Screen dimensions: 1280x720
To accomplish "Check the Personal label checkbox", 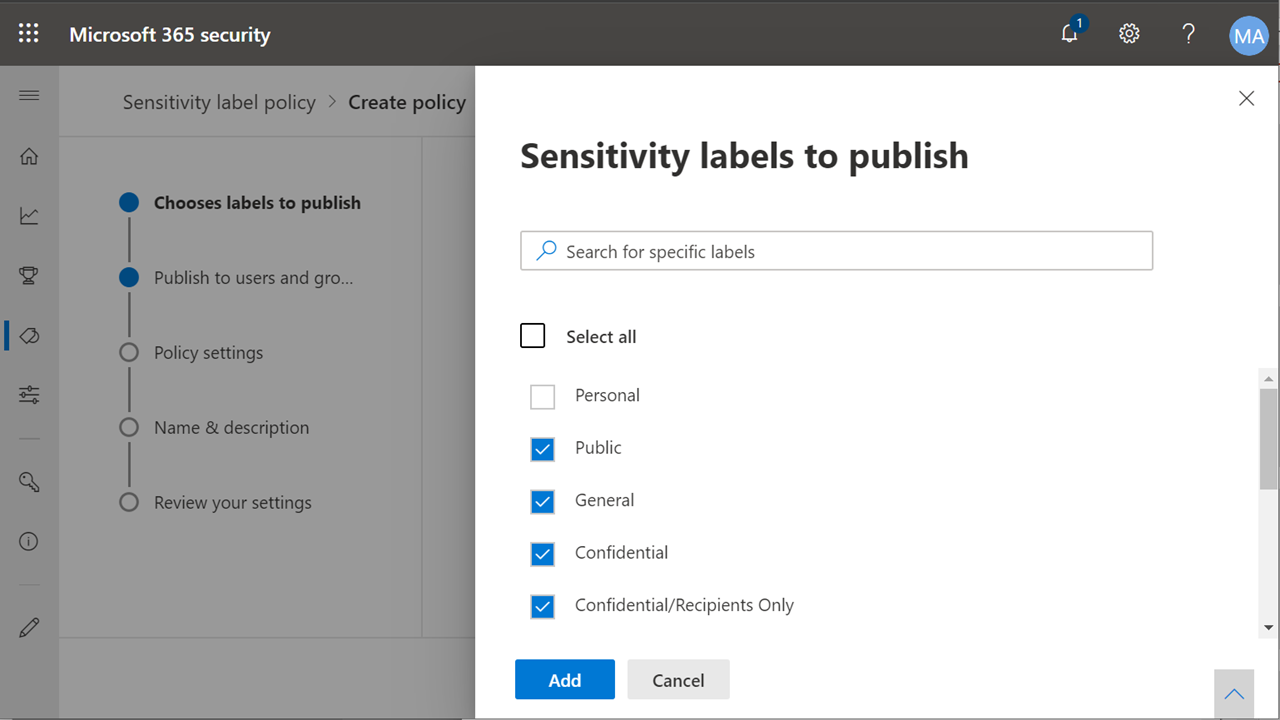I will [542, 397].
